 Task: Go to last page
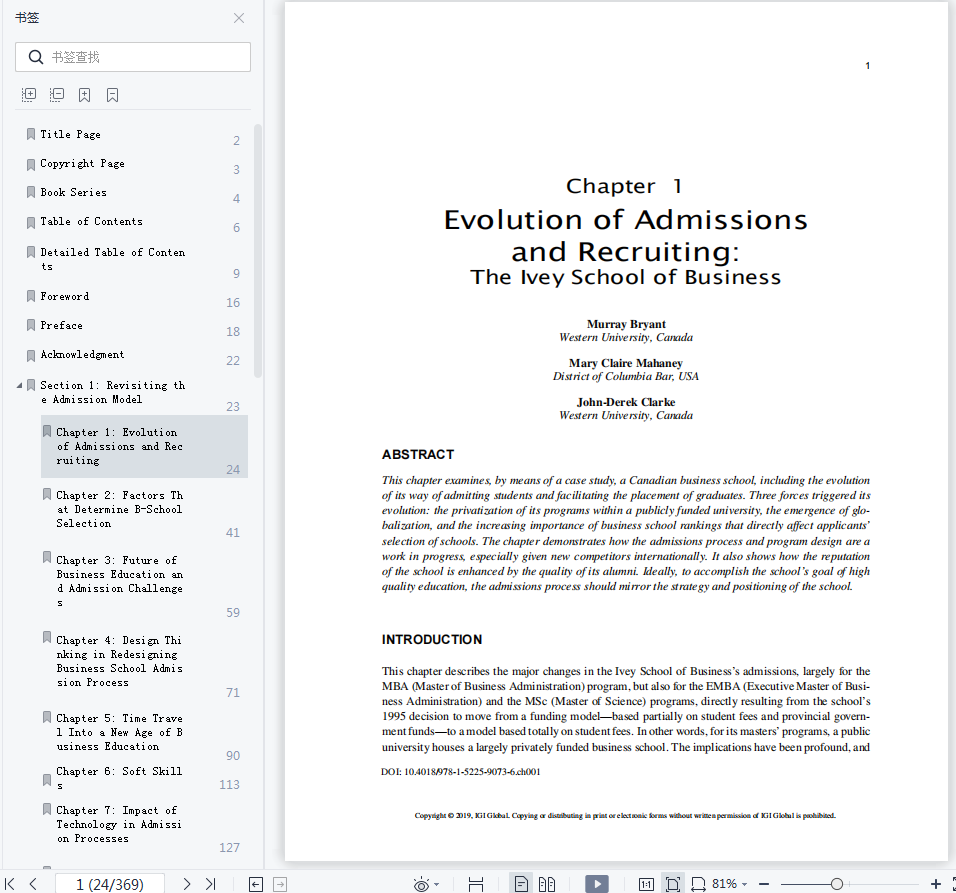[211, 884]
